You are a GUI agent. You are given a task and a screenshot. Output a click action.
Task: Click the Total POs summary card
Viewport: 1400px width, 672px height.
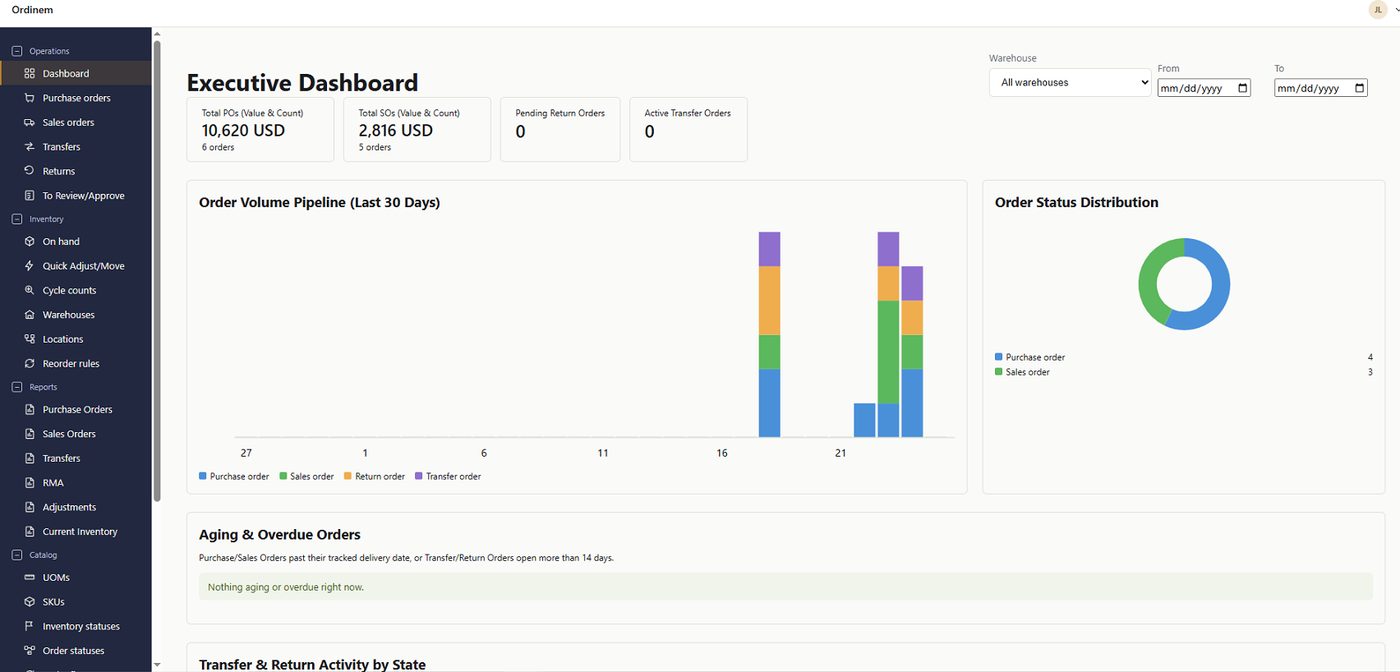point(260,129)
